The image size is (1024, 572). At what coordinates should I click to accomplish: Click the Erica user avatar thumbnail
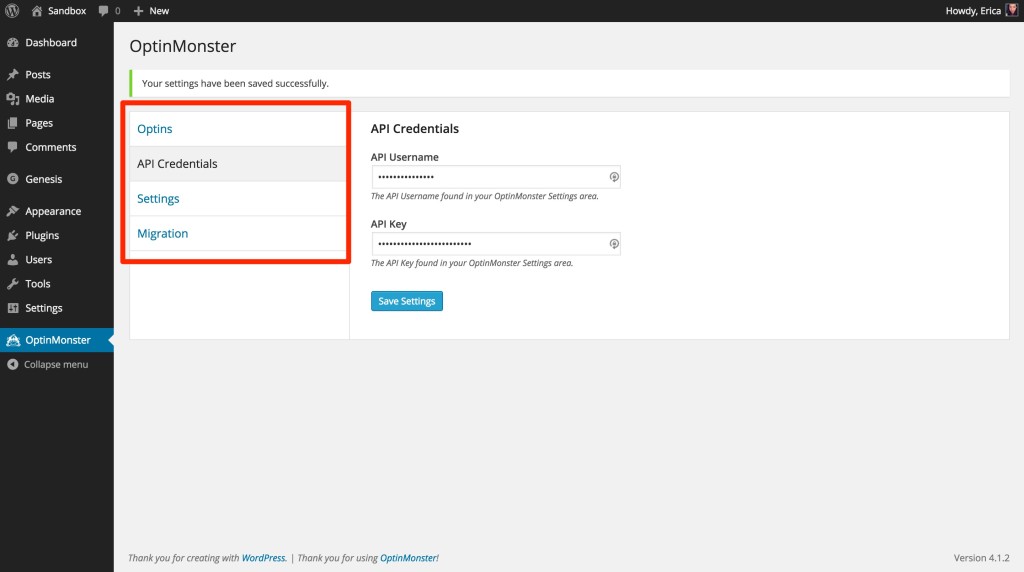click(x=1011, y=11)
